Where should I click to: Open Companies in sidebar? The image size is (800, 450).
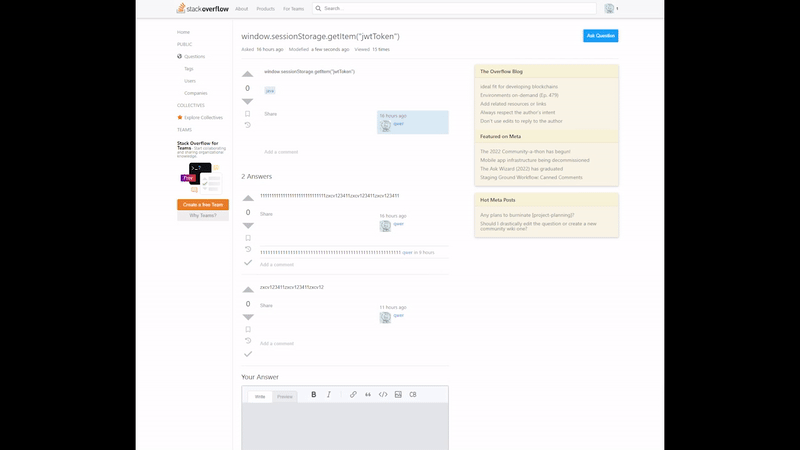[x=196, y=93]
